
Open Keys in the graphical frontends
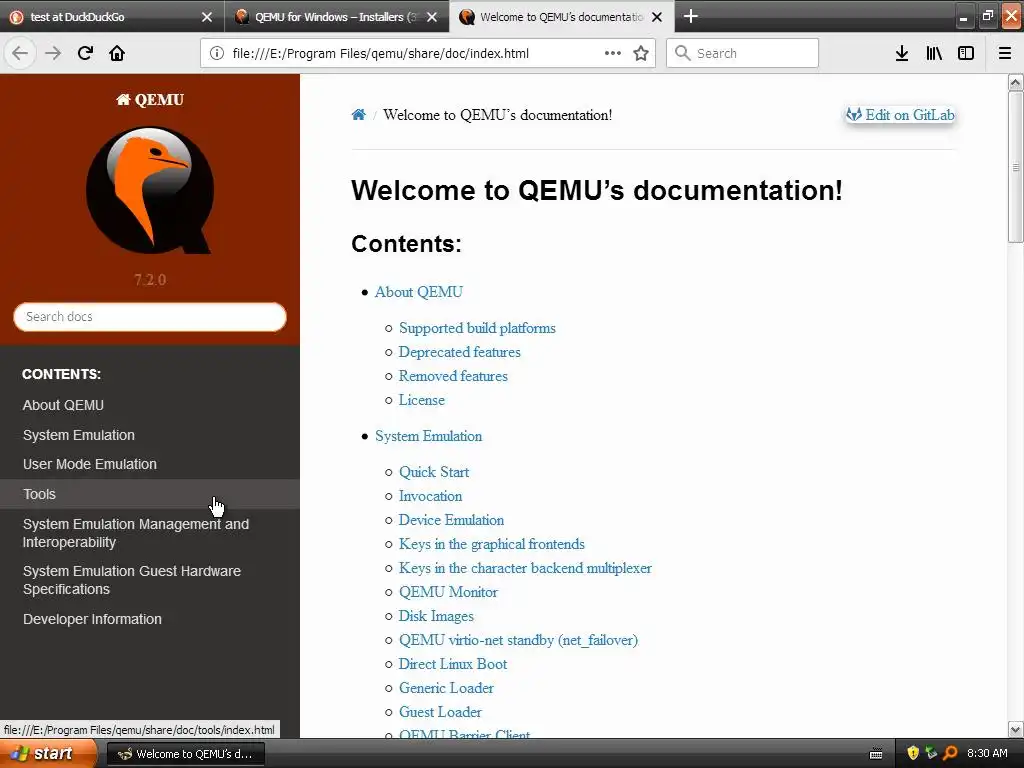[492, 544]
